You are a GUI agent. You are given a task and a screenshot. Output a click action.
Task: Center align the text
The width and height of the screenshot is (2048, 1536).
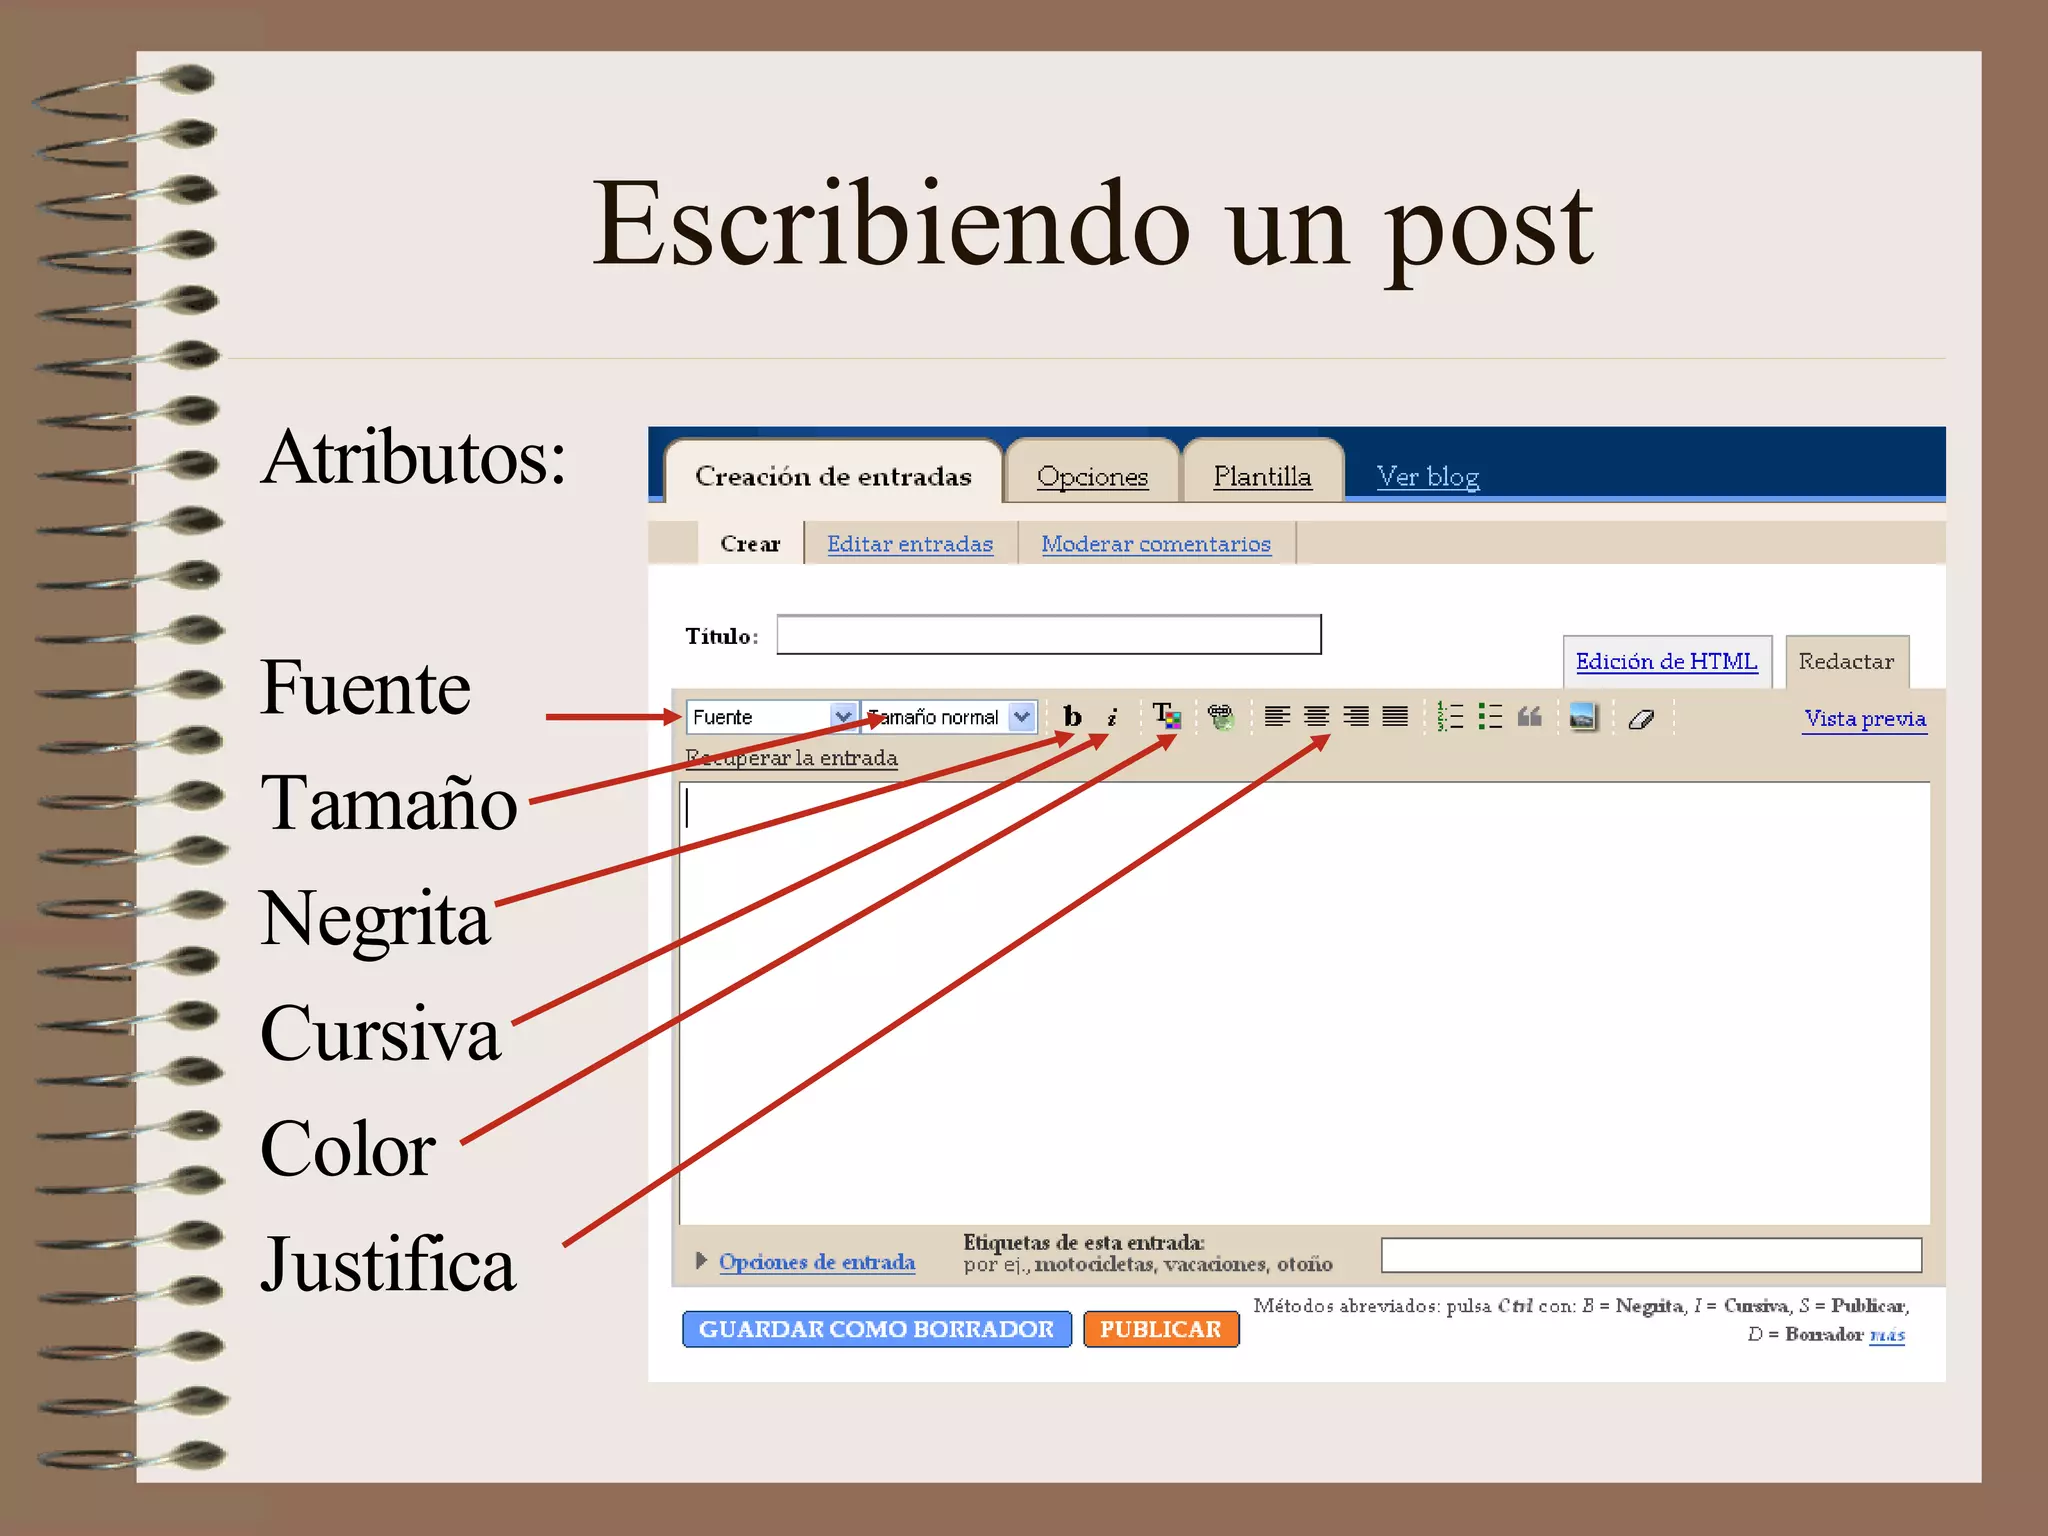coord(1316,716)
